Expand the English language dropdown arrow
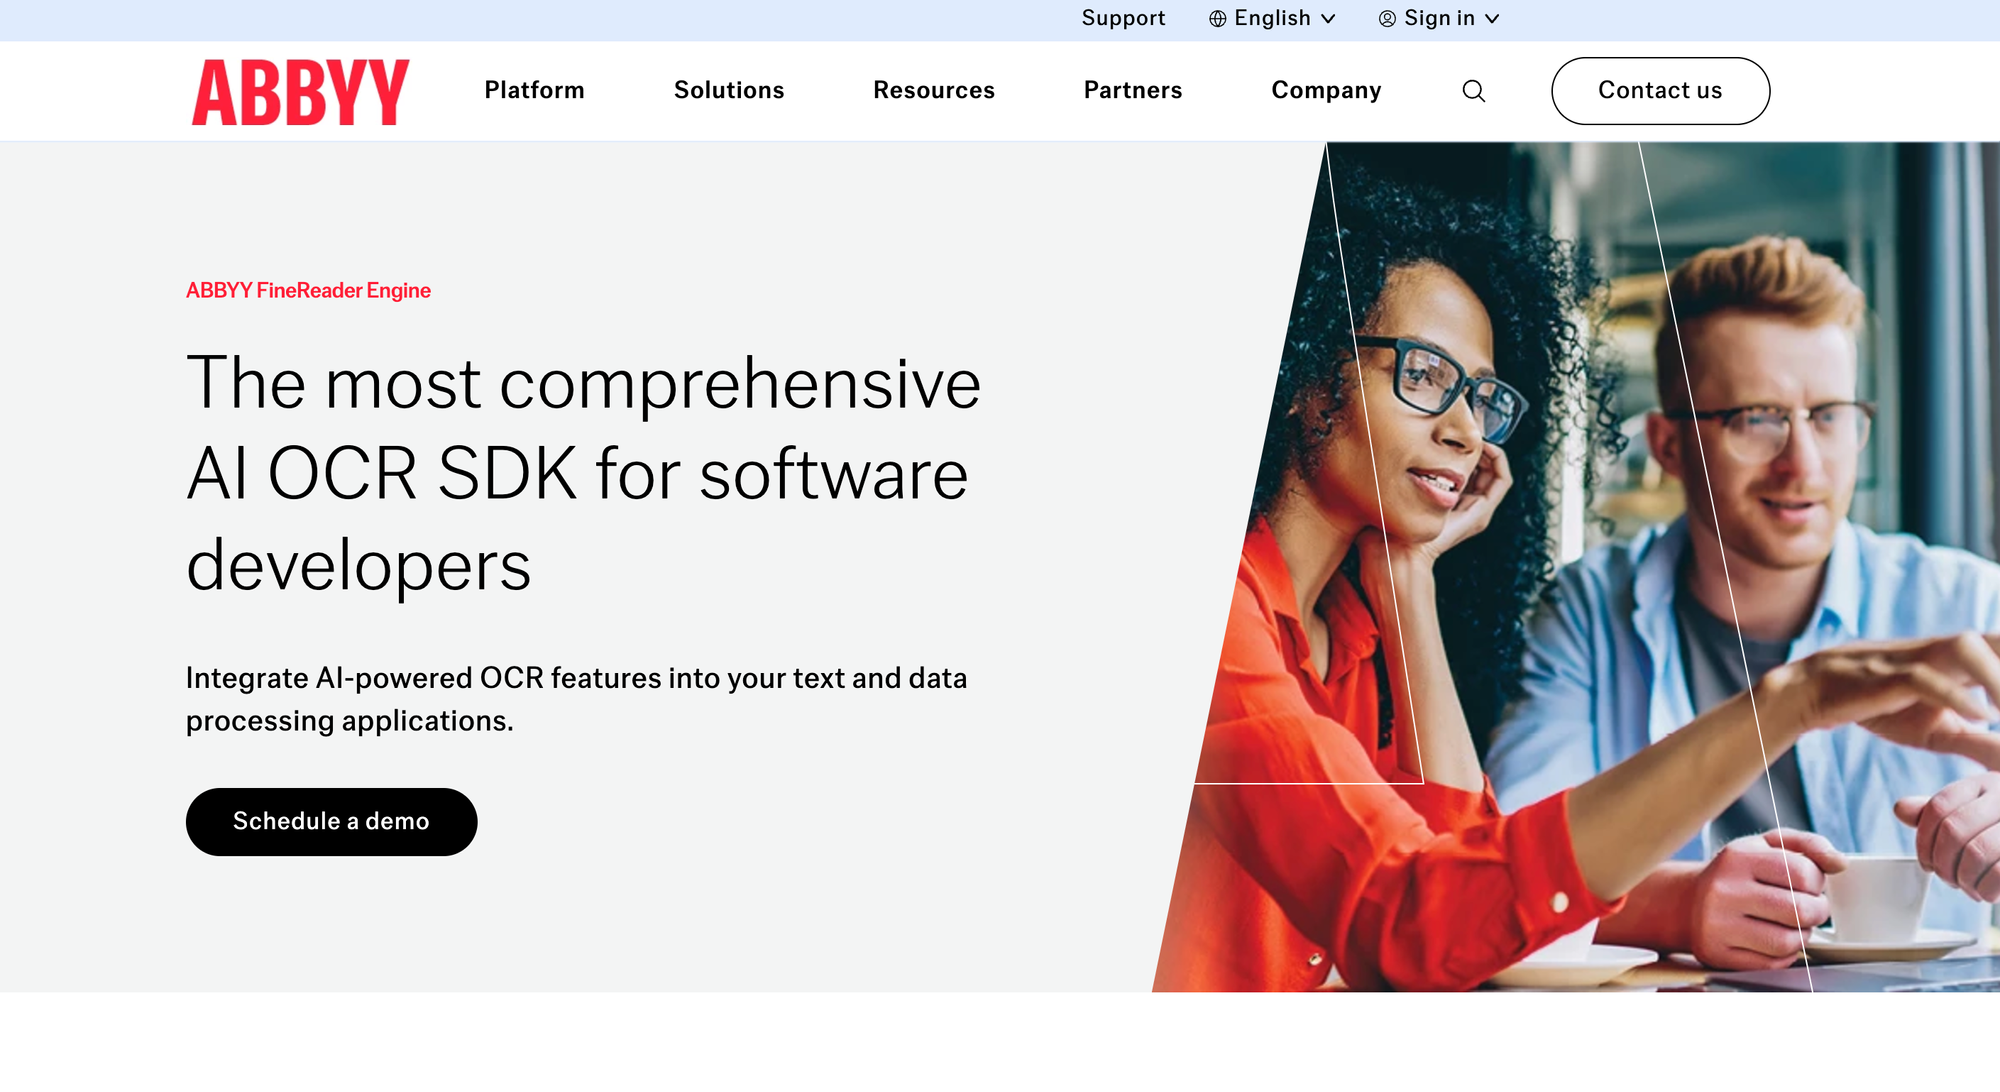Screen dimensions: 2000x1092 pos(1328,19)
